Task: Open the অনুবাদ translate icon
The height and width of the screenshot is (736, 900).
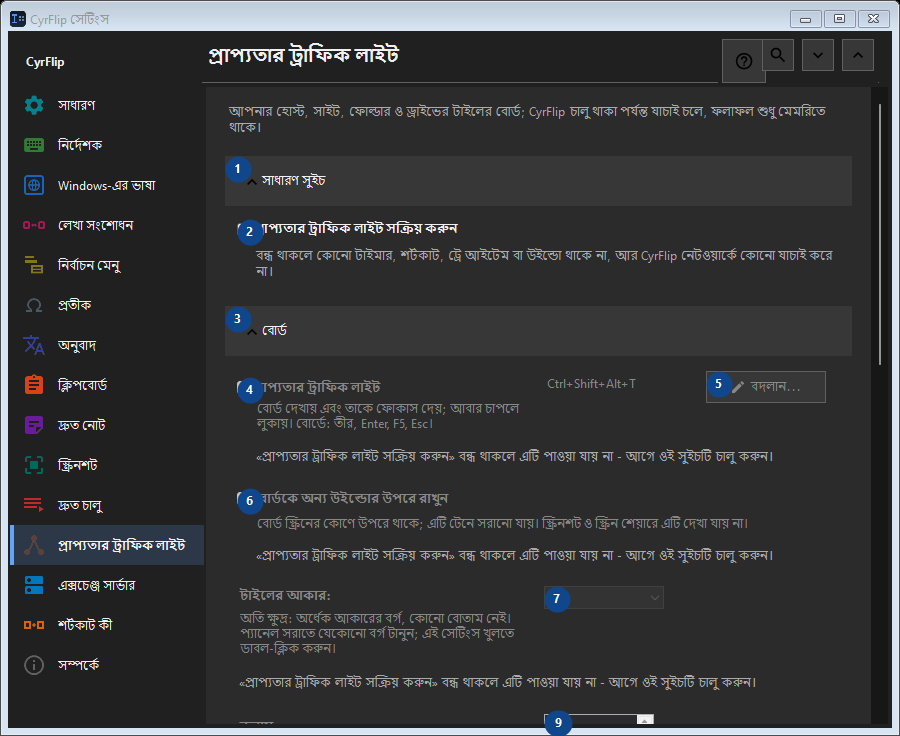Action: pos(34,345)
